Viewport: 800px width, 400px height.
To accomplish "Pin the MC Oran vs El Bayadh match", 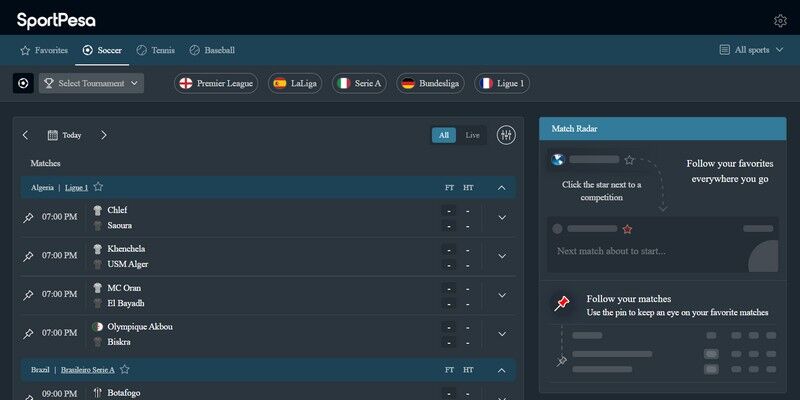I will click(x=29, y=295).
